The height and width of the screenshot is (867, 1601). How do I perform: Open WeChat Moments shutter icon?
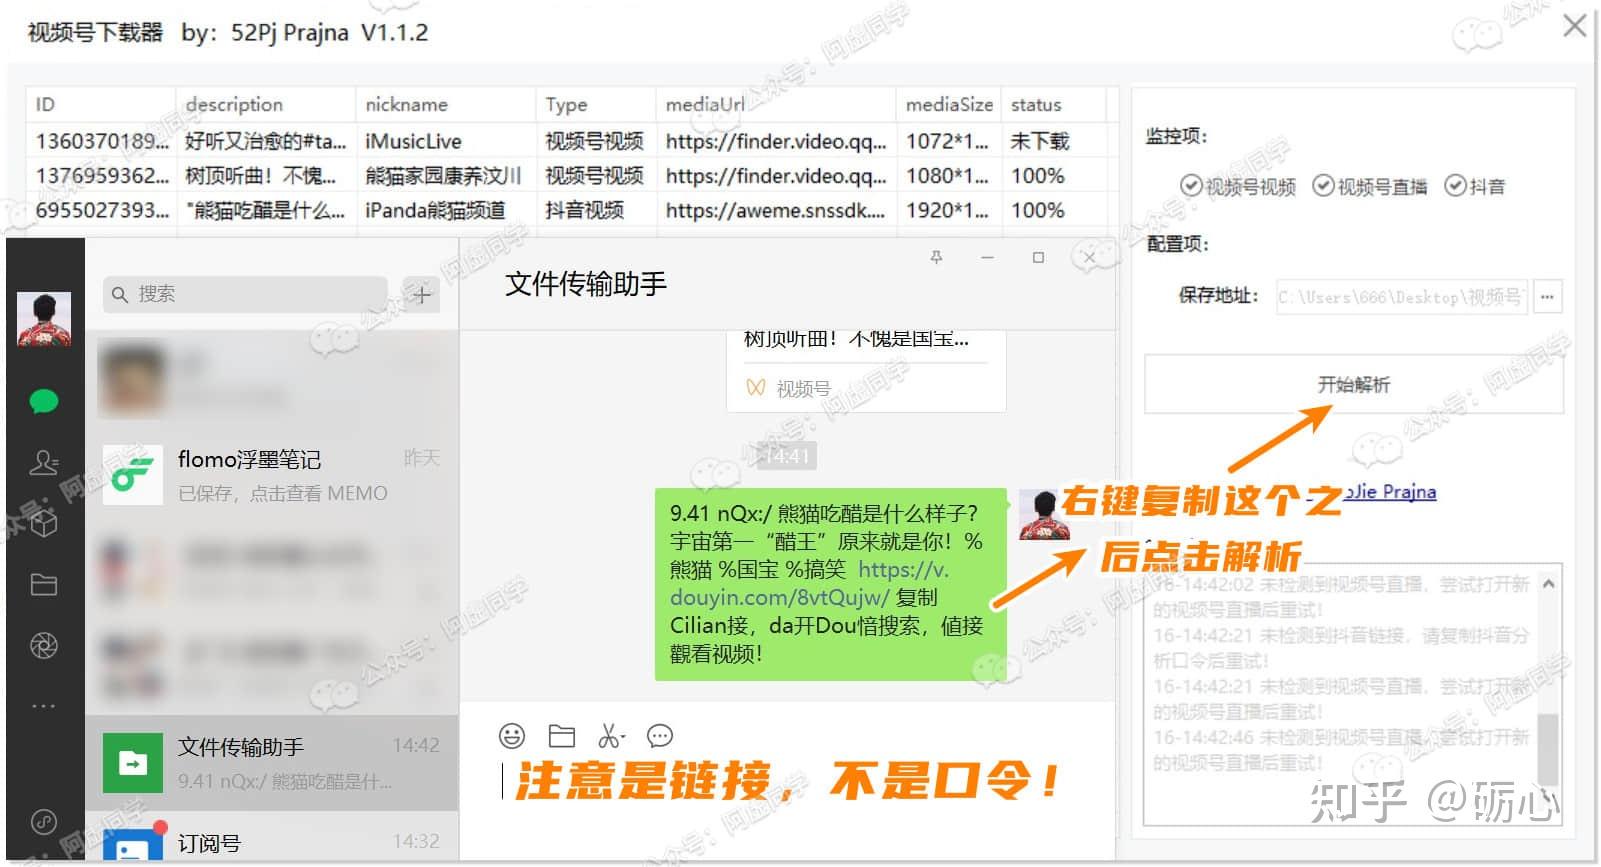pyautogui.click(x=44, y=646)
